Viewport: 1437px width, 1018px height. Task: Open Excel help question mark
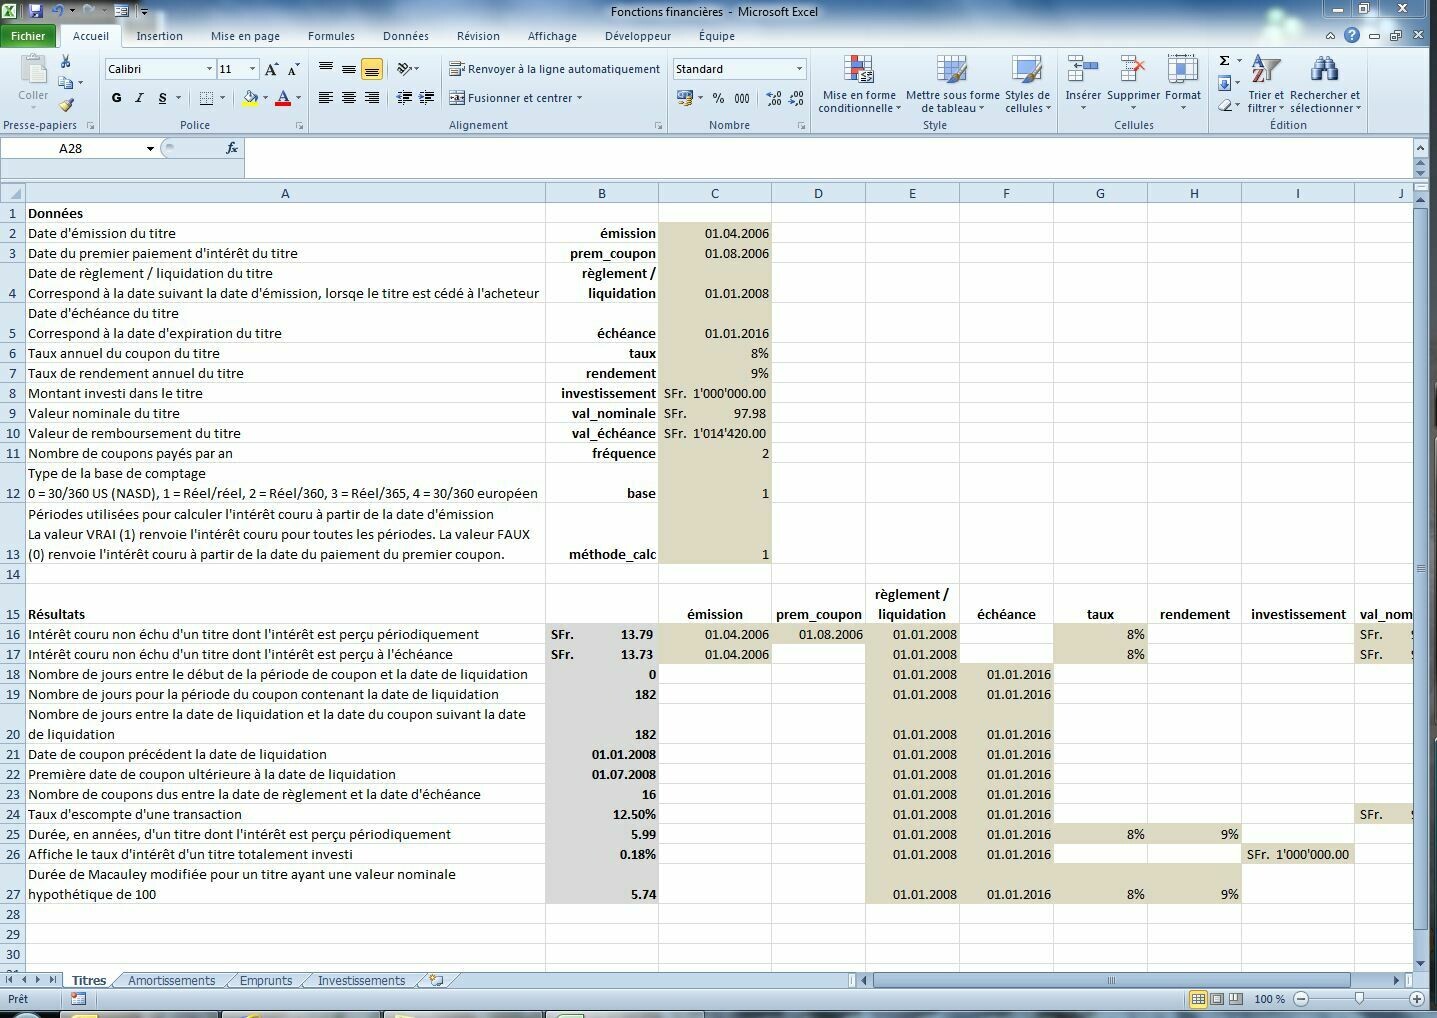pos(1352,35)
